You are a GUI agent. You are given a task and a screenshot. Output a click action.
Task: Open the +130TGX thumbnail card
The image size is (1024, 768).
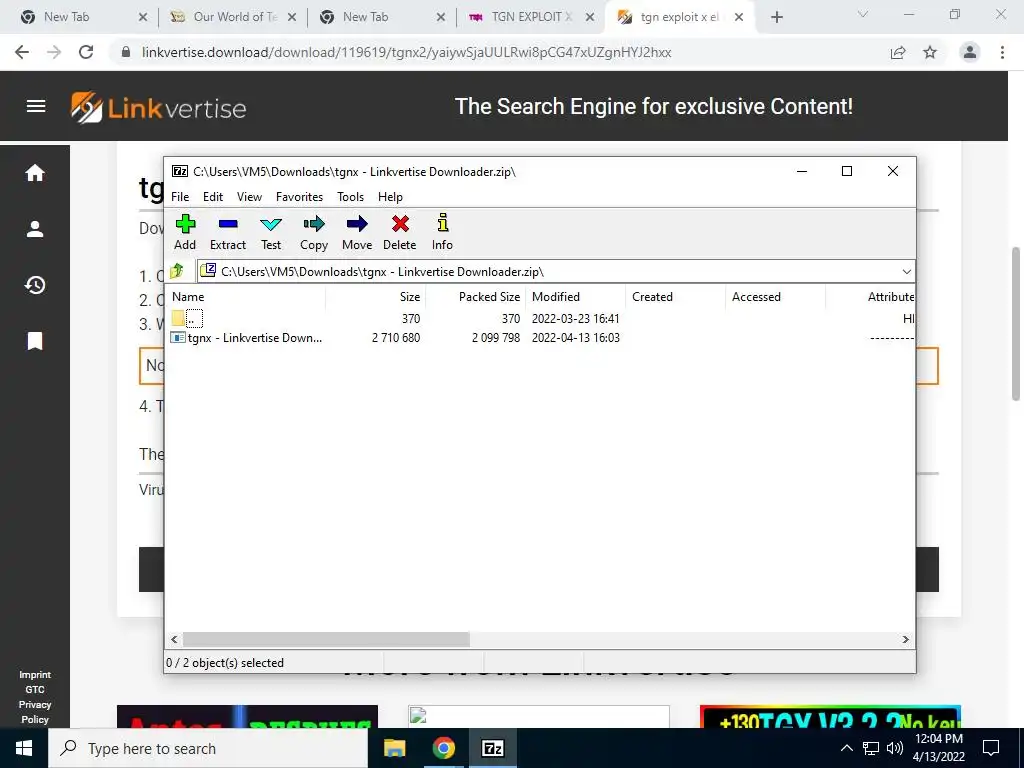click(830, 716)
